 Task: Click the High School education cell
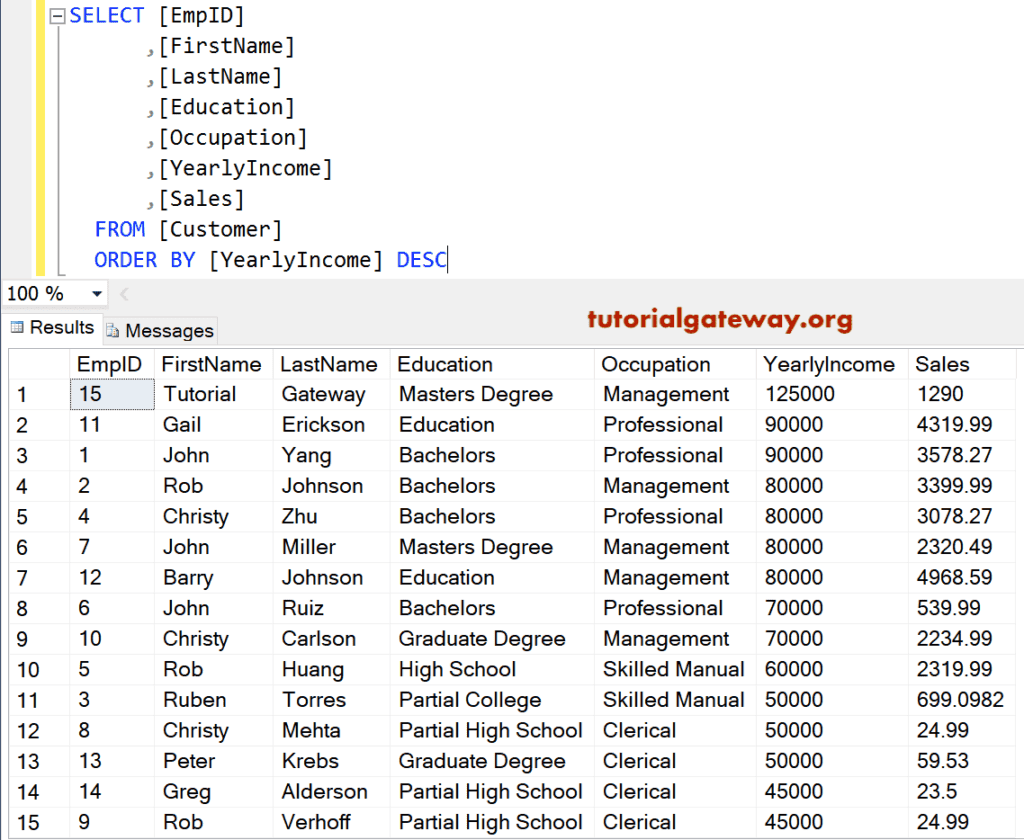[492, 670]
